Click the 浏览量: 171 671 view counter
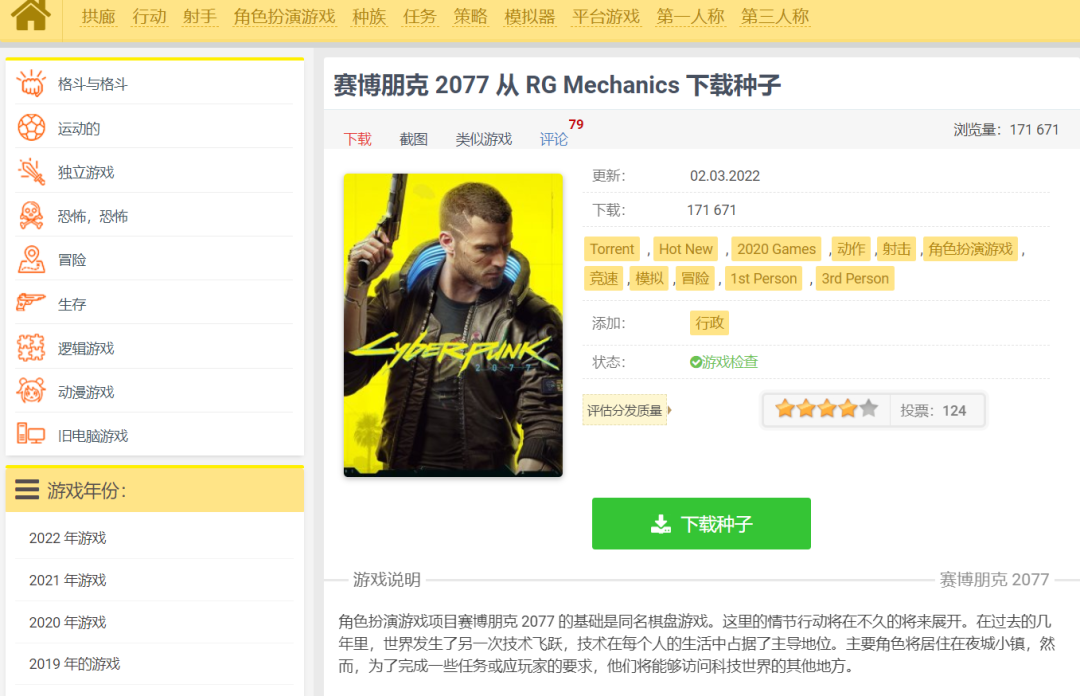Screen dimensions: 1080x696 coord(1006,130)
